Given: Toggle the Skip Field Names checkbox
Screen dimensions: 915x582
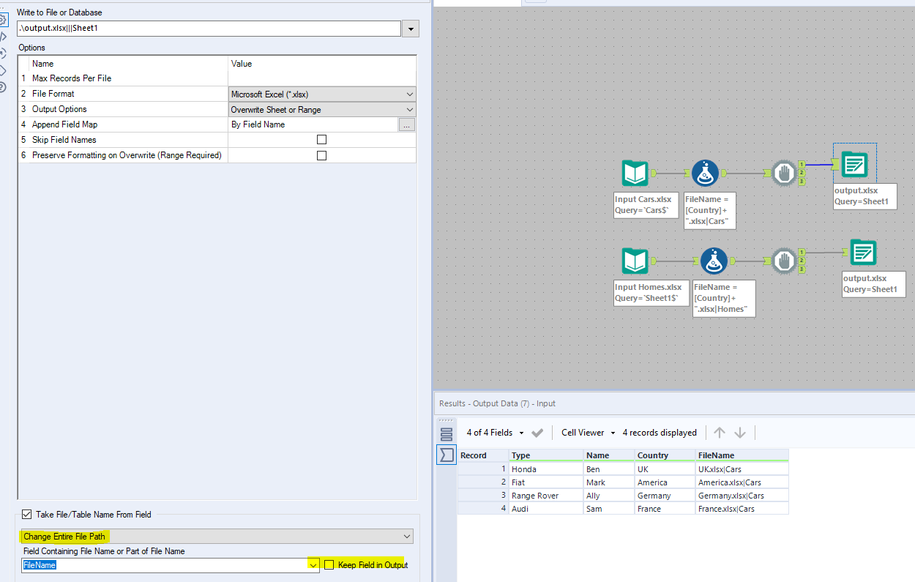Looking at the screenshot, I should [x=322, y=140].
